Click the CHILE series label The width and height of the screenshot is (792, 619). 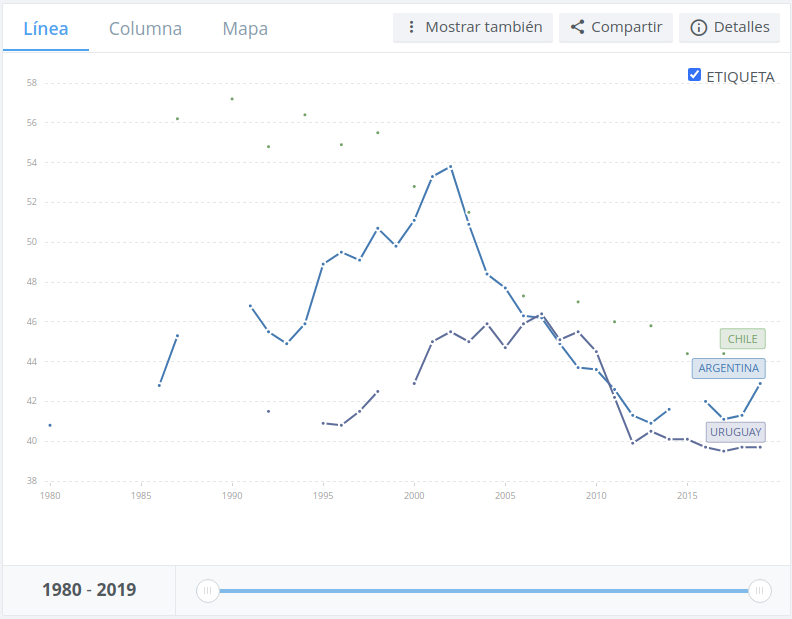742,339
